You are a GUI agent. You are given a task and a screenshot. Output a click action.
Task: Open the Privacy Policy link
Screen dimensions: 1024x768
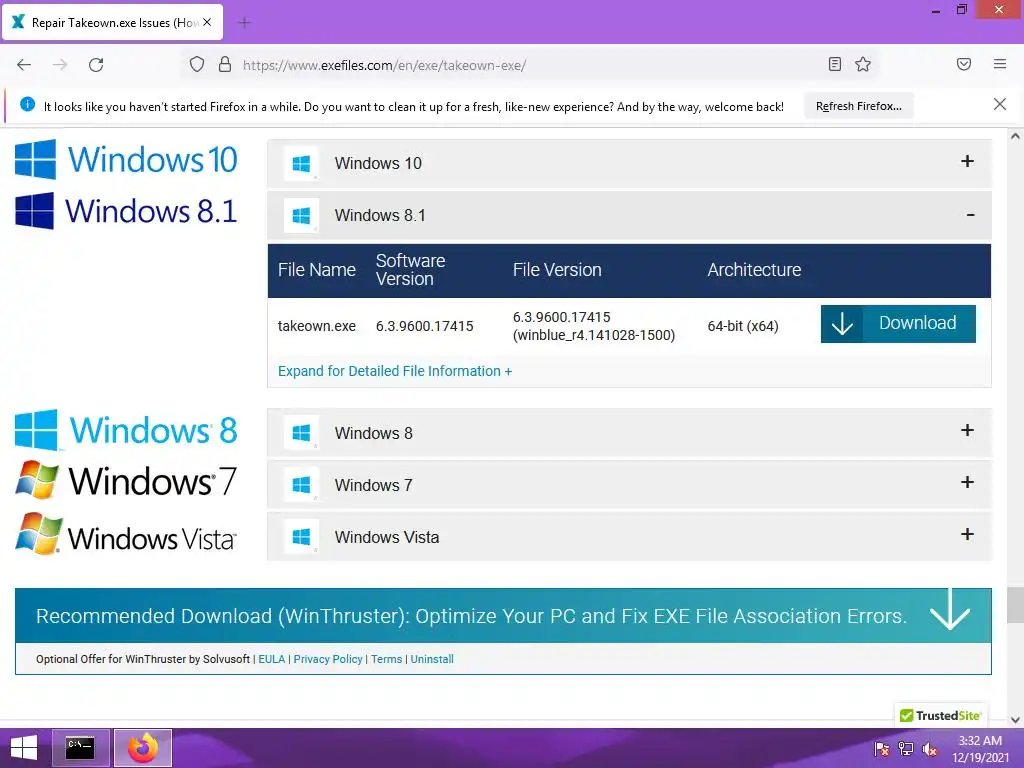coord(328,659)
